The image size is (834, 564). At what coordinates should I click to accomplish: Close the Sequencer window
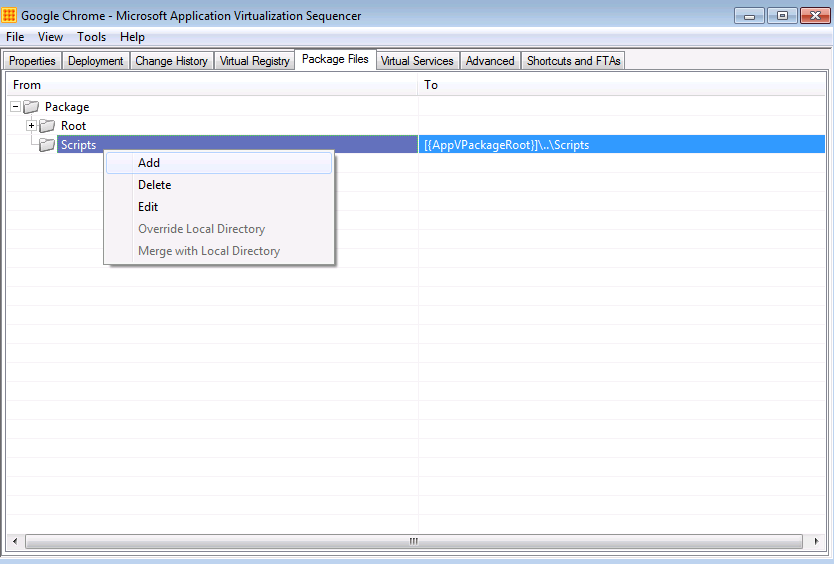click(x=815, y=15)
